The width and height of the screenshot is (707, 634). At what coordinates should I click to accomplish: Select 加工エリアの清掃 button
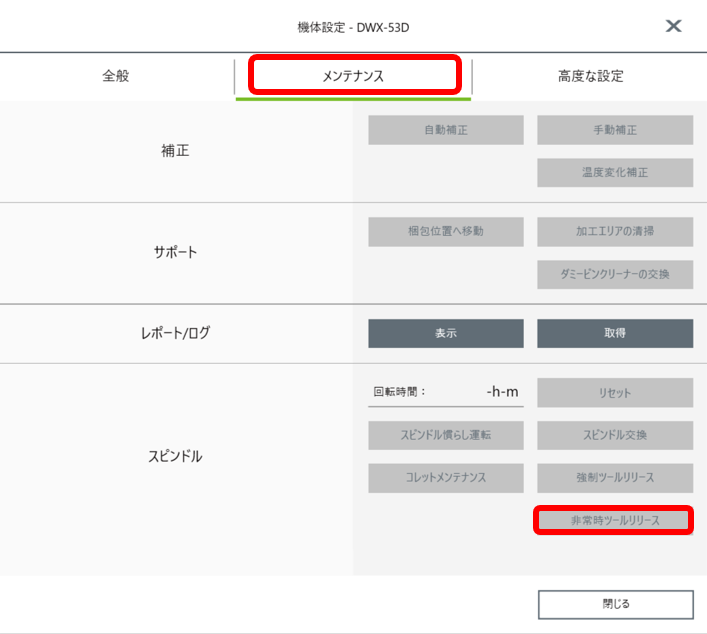pyautogui.click(x=615, y=232)
